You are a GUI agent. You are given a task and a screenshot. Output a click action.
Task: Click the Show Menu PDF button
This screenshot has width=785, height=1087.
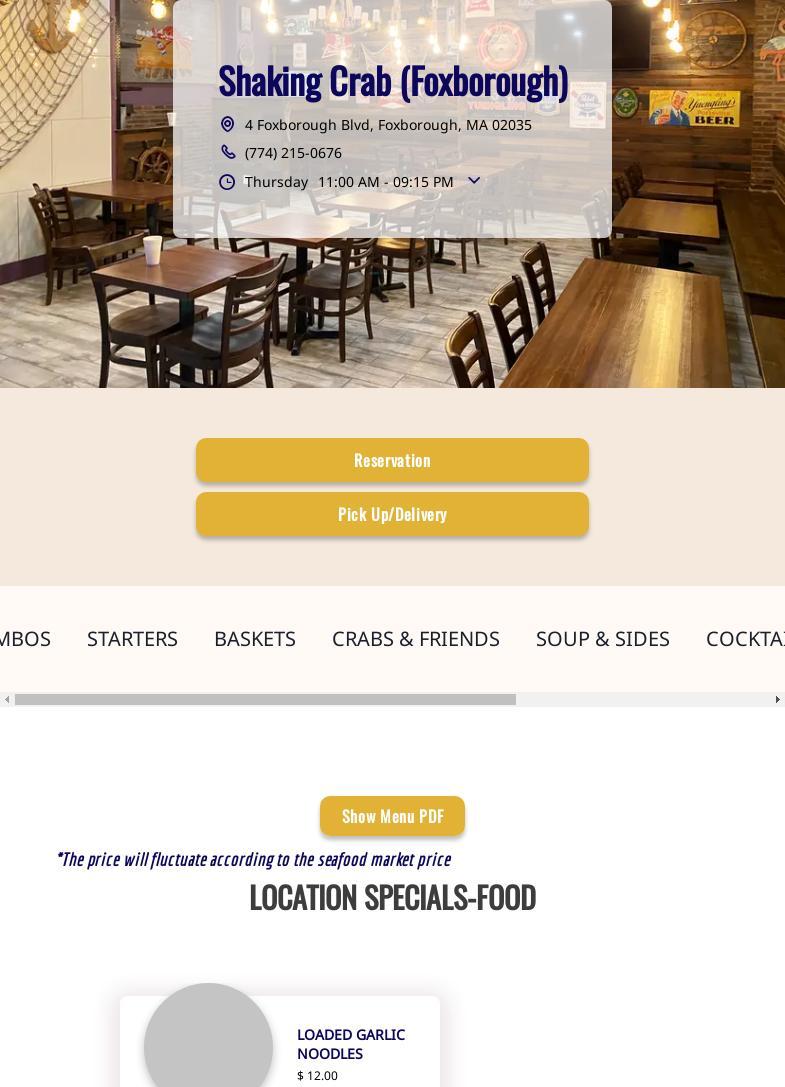392,816
